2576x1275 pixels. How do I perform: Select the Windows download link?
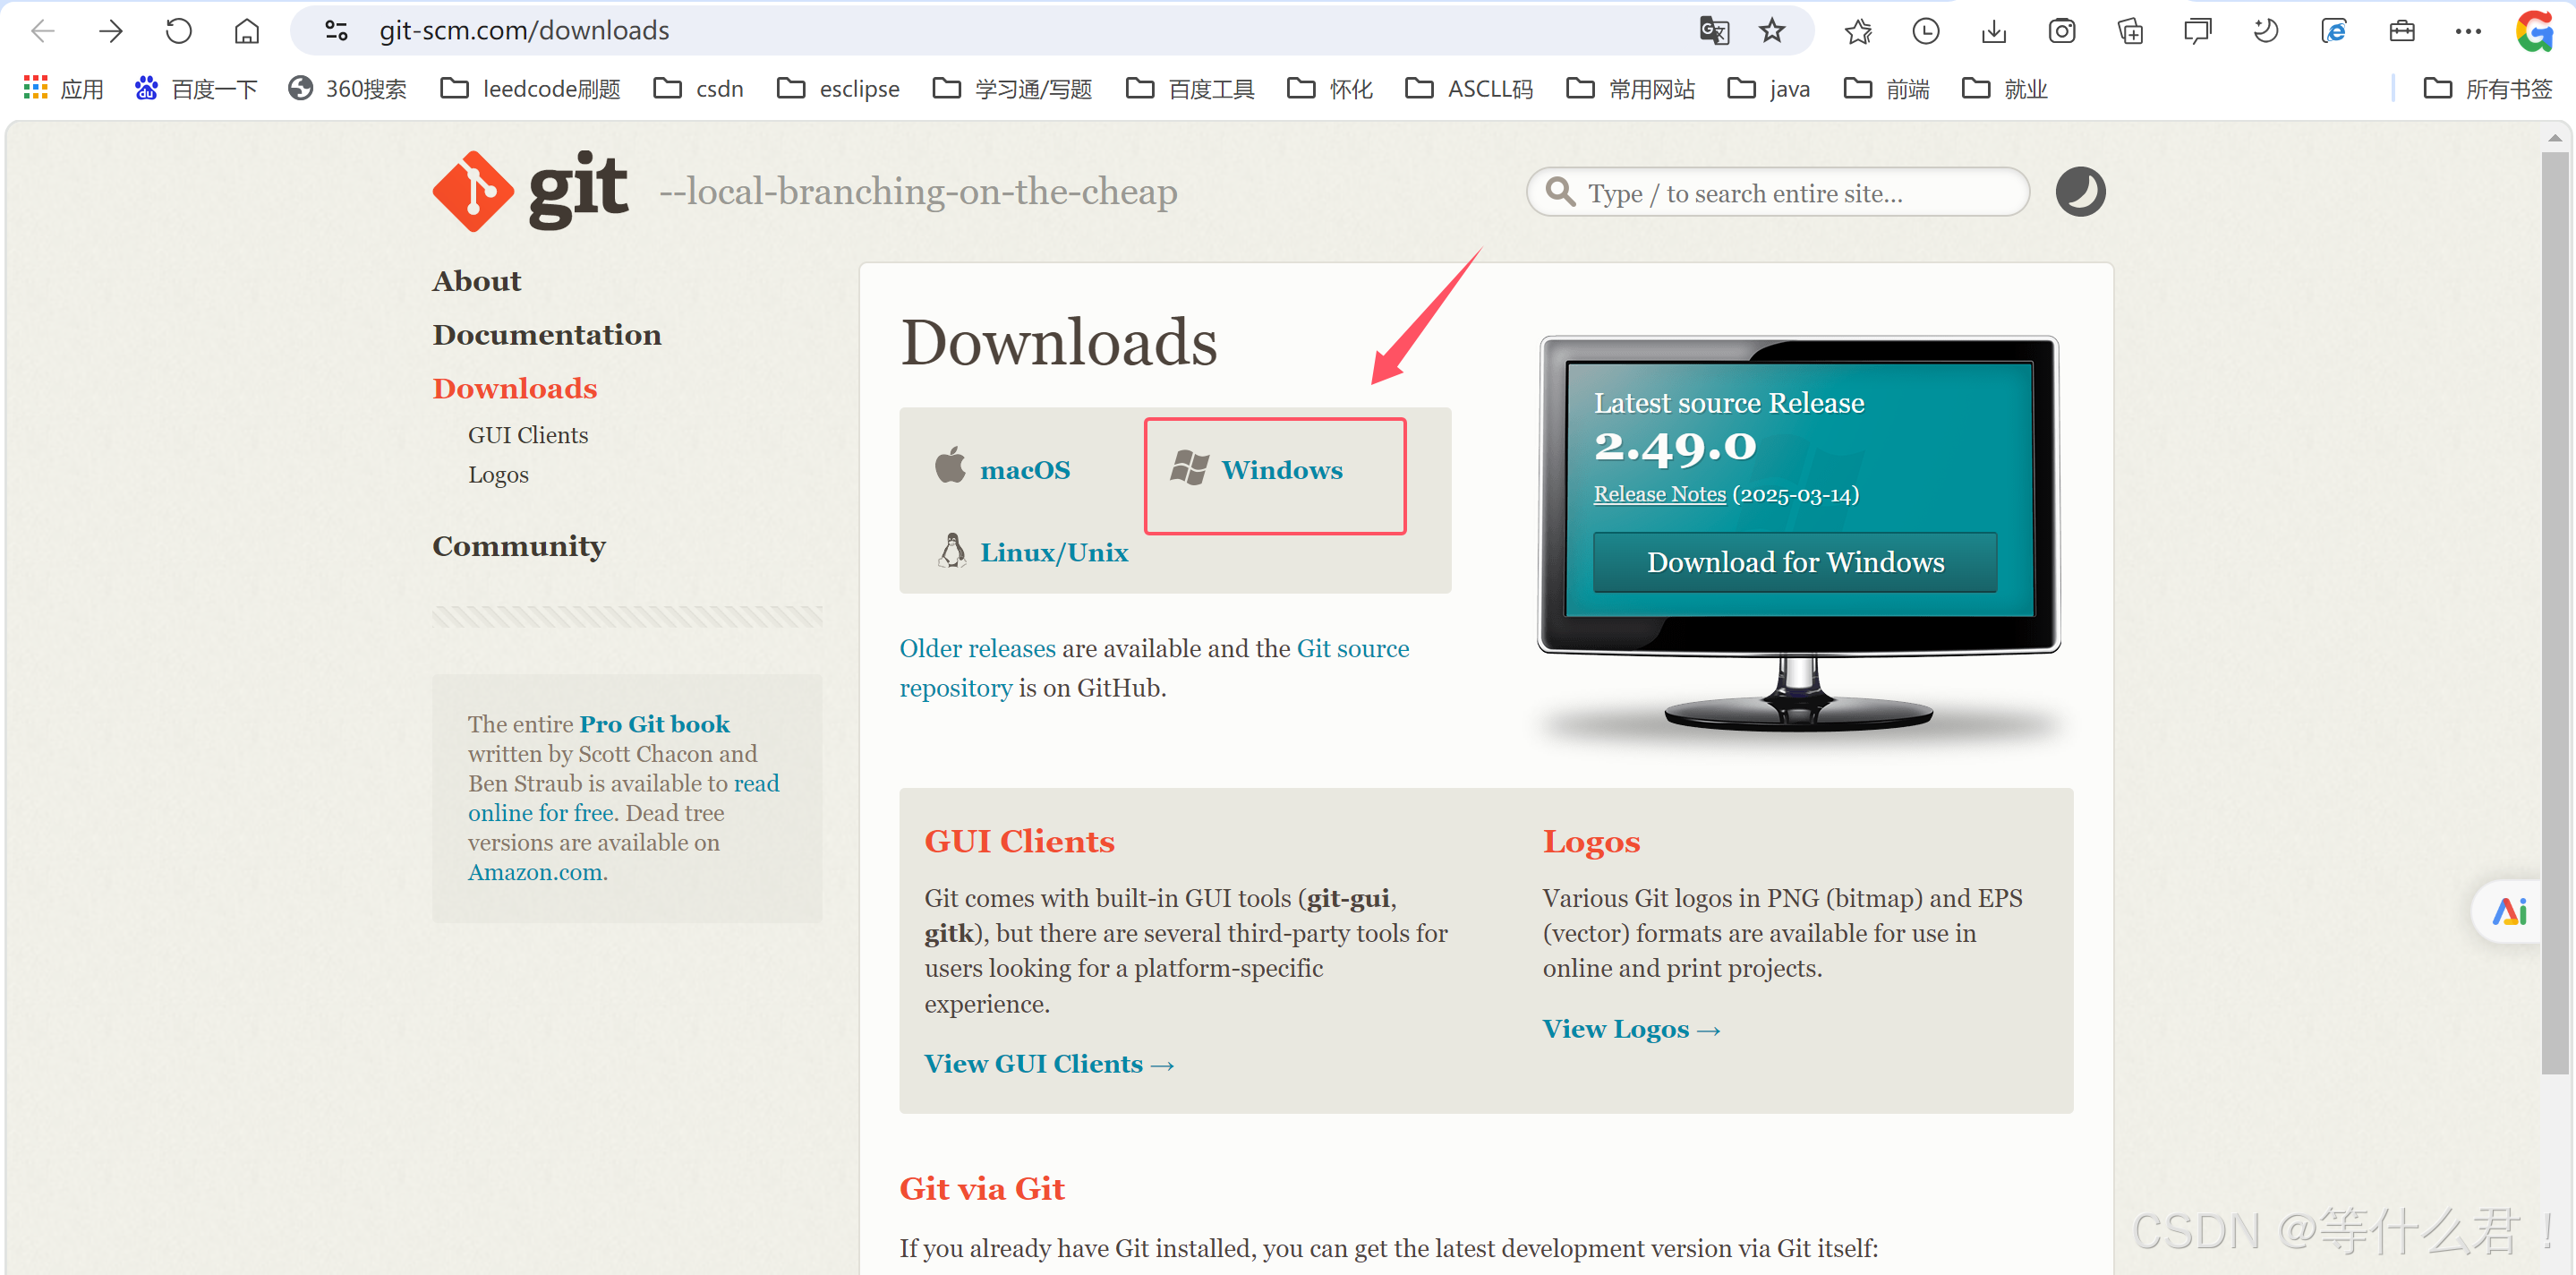coord(1280,470)
